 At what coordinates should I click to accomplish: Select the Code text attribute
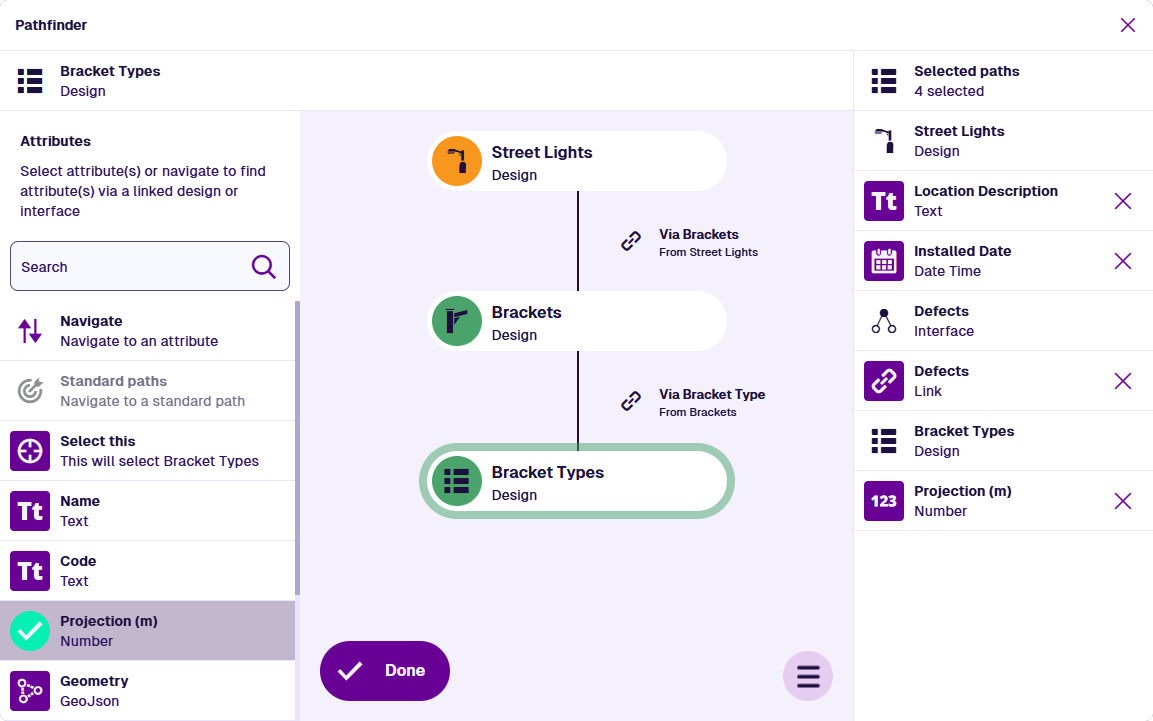tap(148, 571)
